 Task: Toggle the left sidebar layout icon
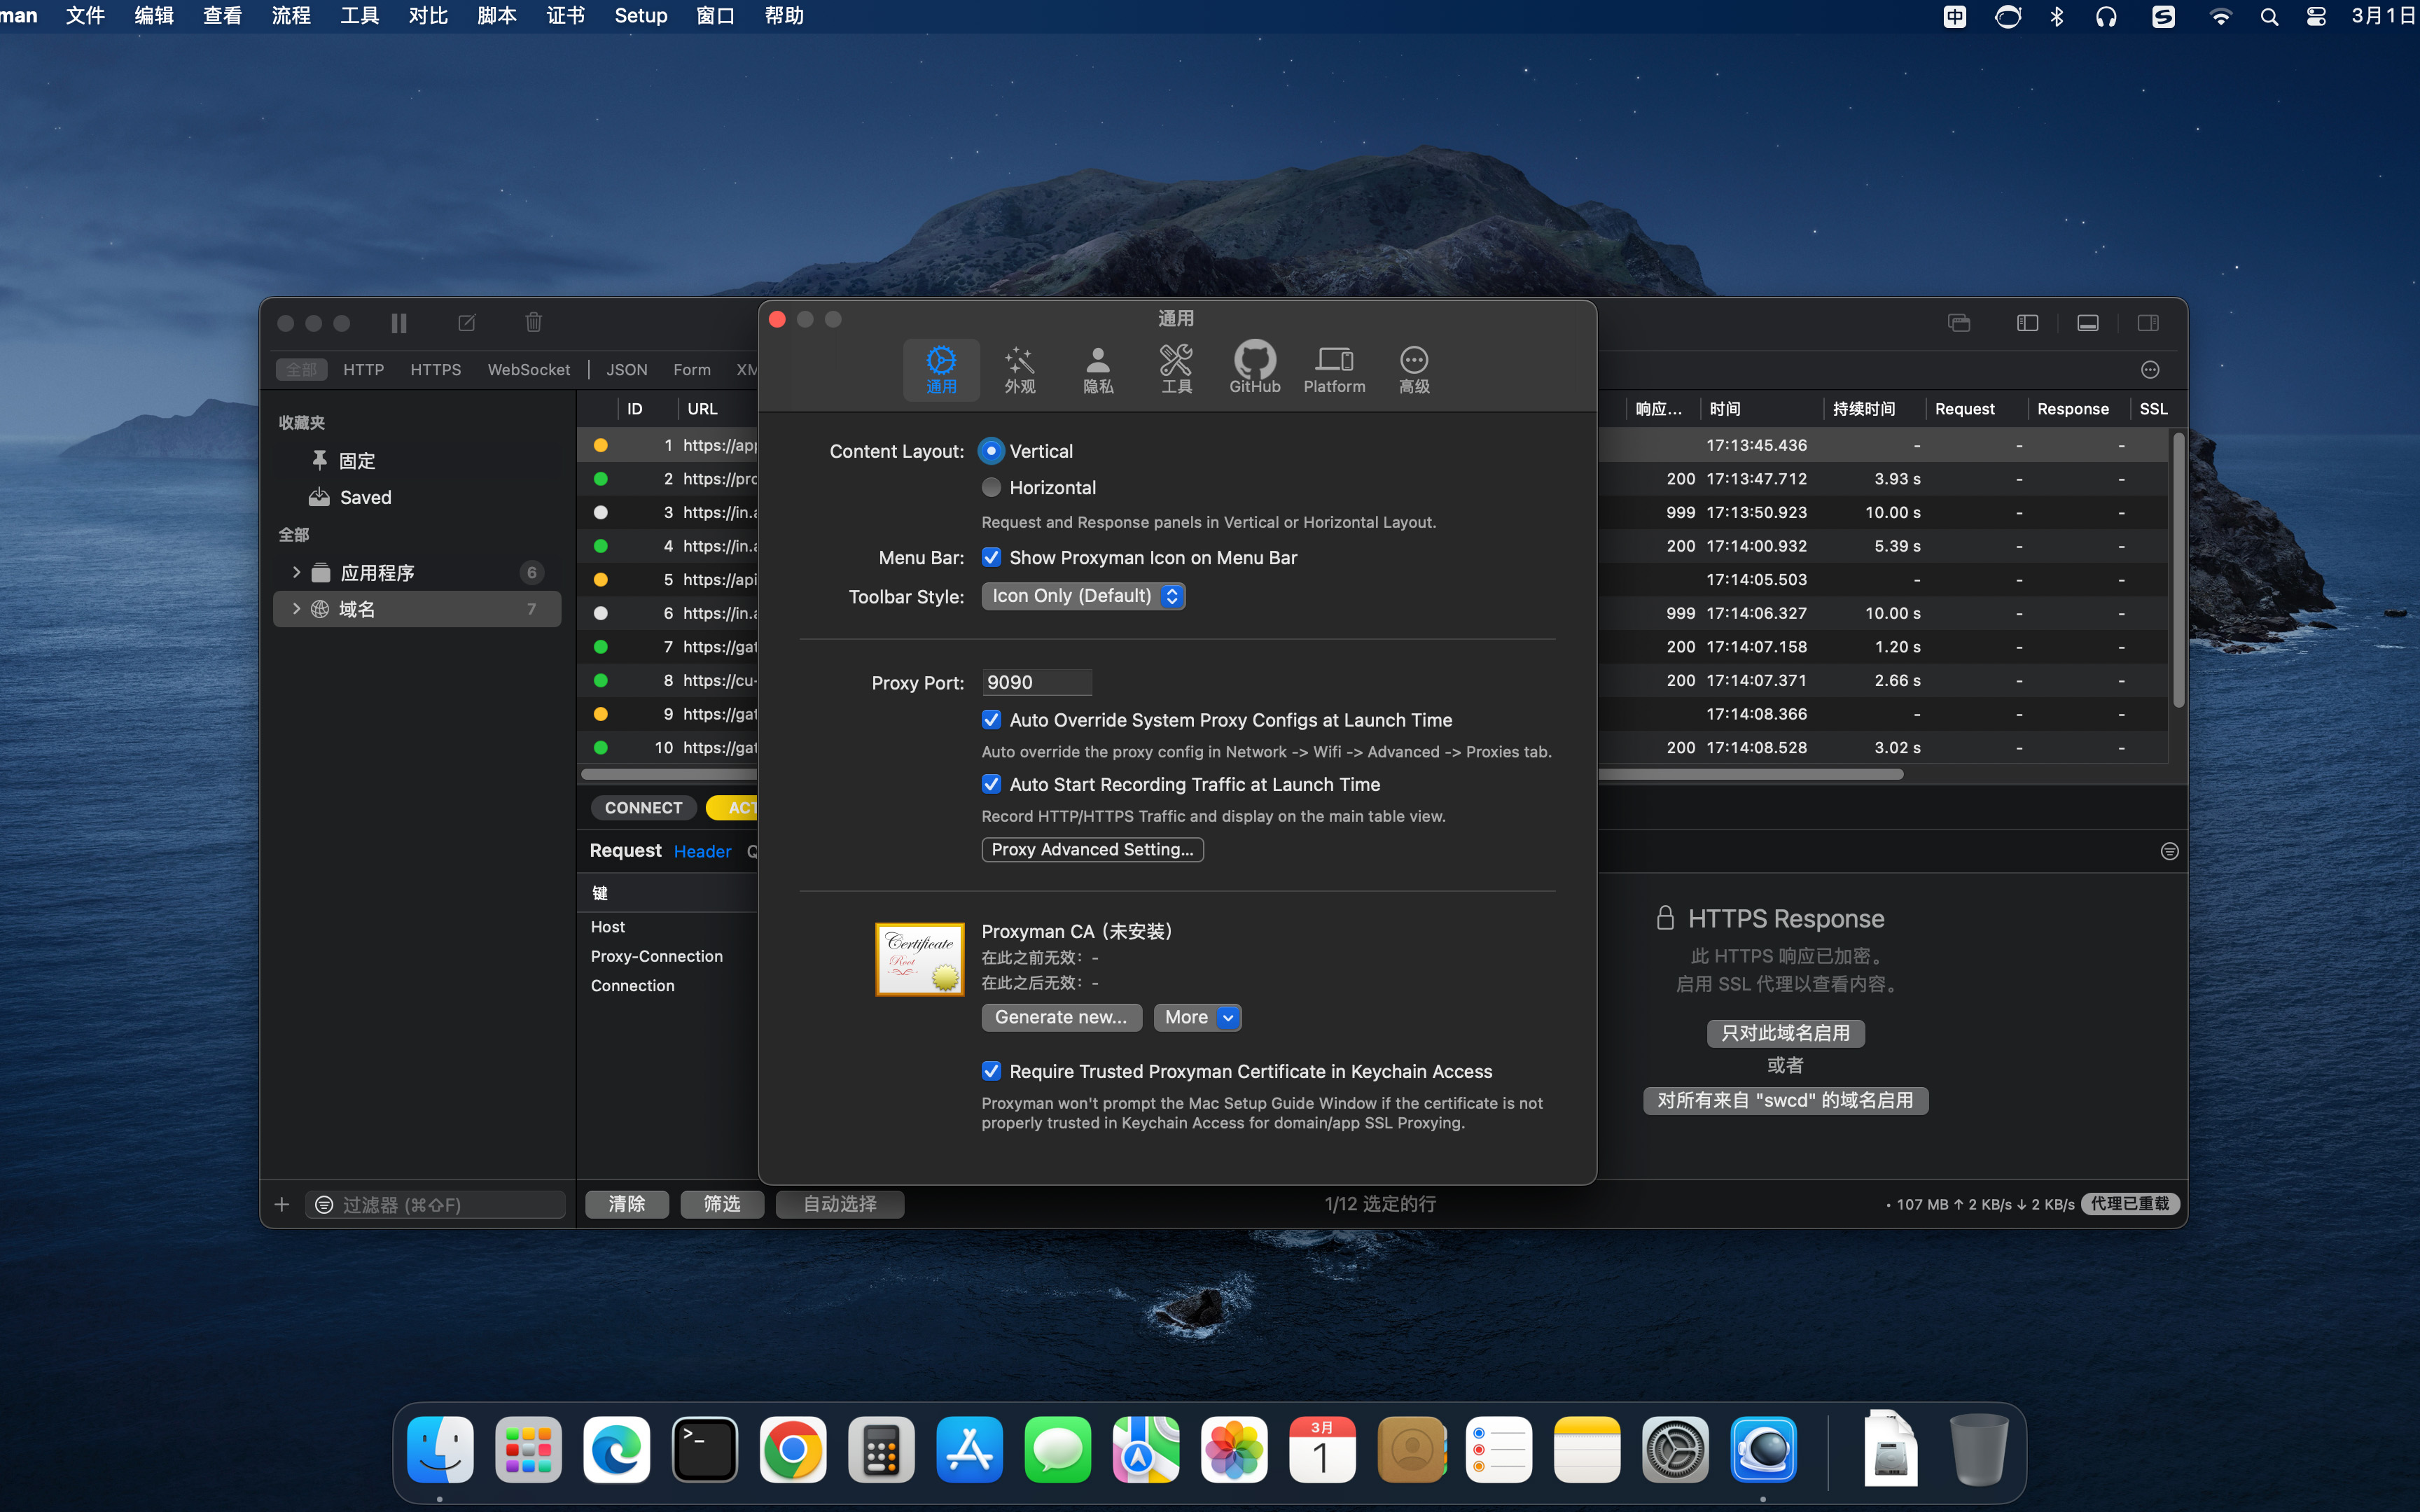click(x=2027, y=323)
